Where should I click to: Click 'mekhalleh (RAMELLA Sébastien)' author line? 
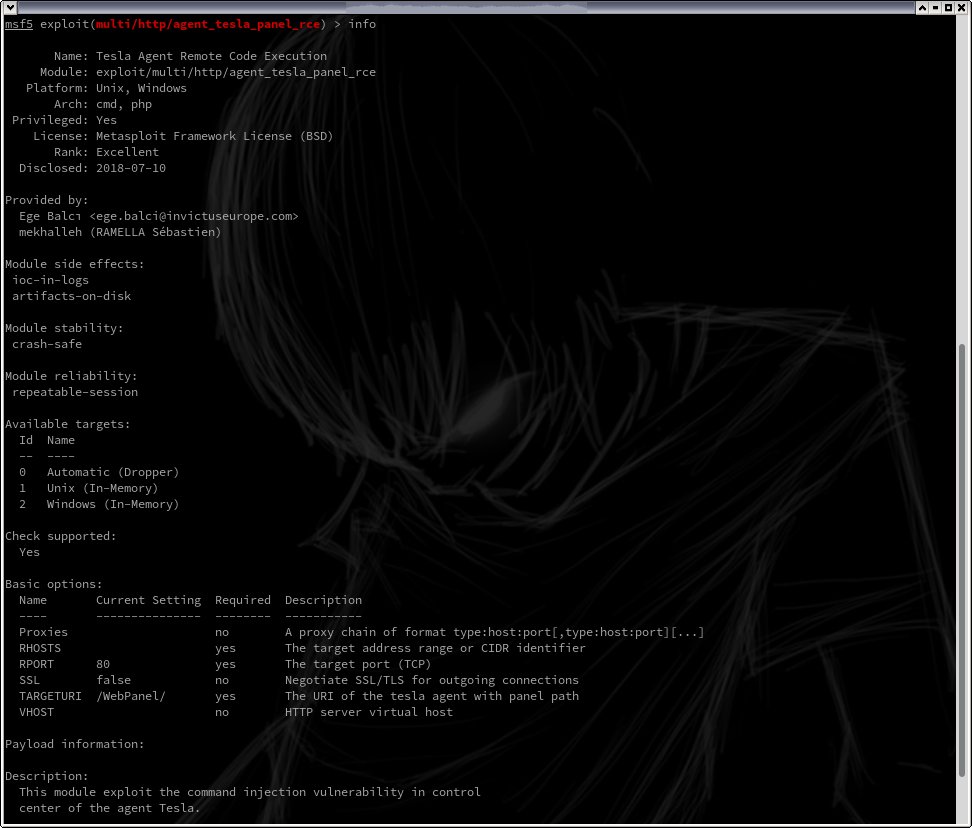(120, 232)
